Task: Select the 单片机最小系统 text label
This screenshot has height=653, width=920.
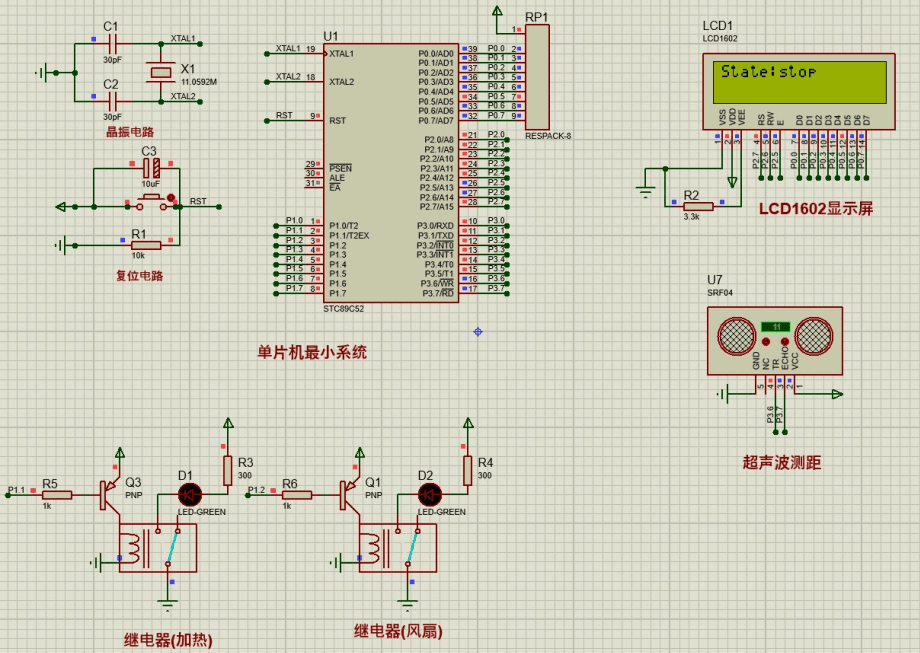Action: (x=312, y=352)
